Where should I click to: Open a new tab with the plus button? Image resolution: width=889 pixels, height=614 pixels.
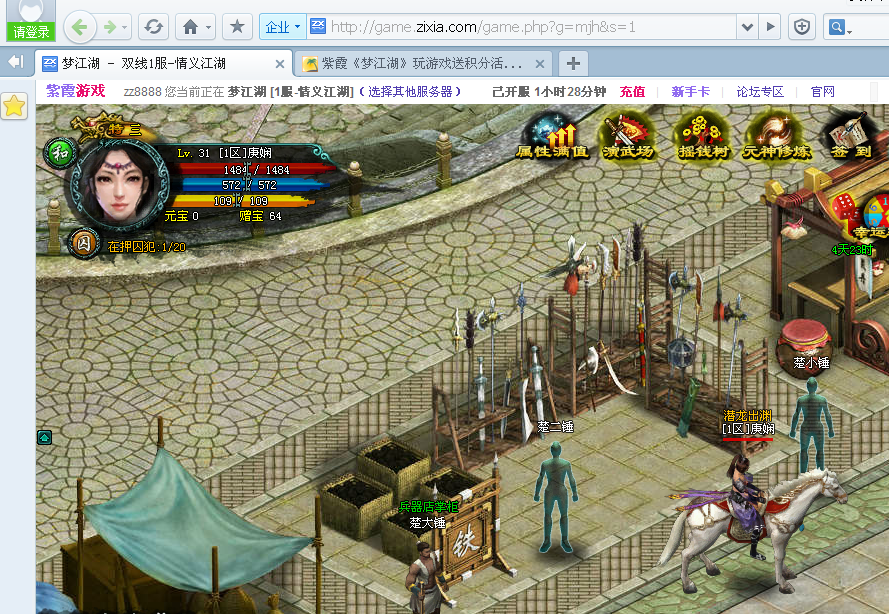coord(573,63)
